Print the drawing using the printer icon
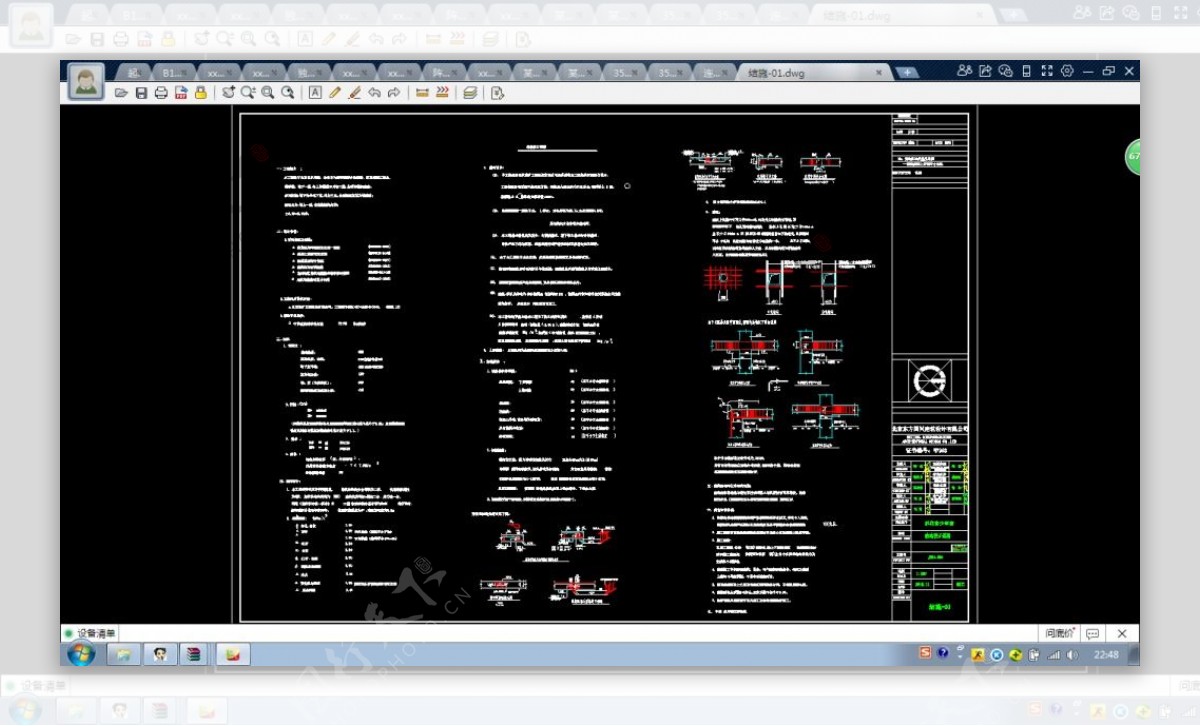The height and width of the screenshot is (726, 1200). tap(161, 93)
